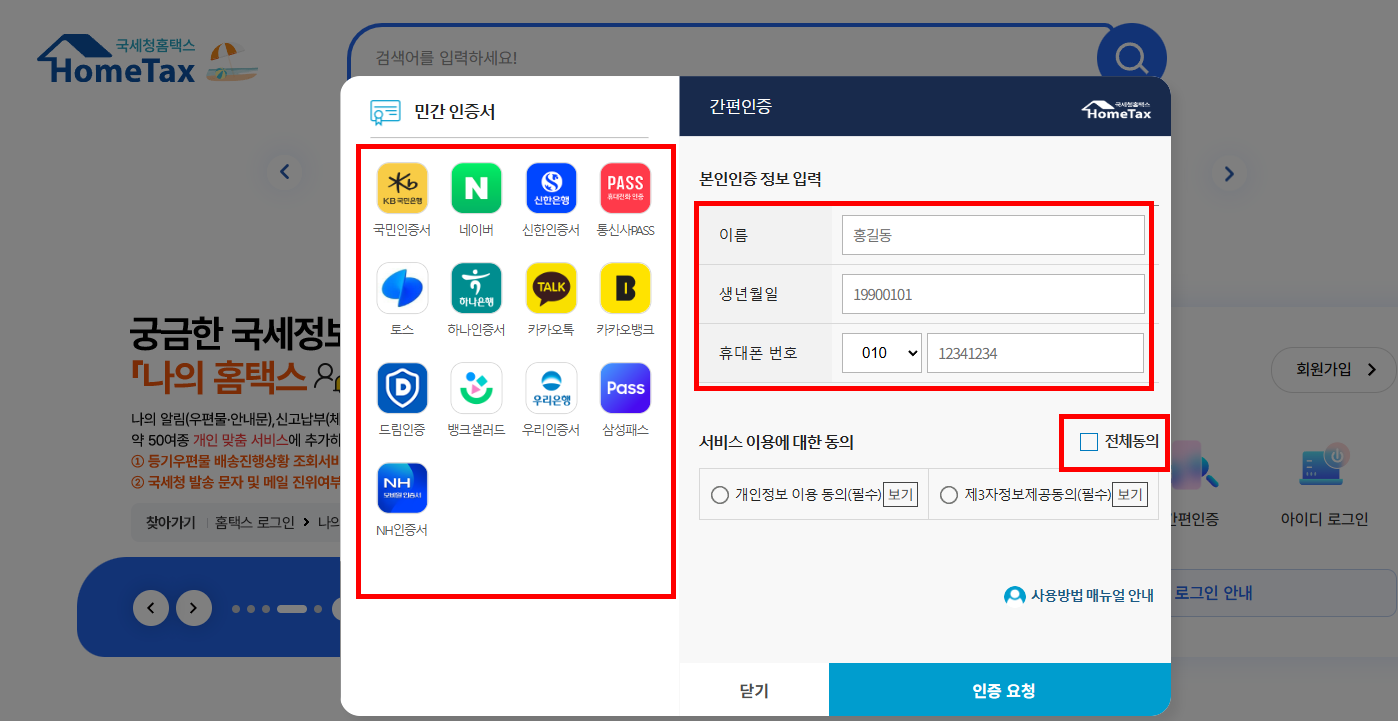
Task: Select the NH인증서 icon
Action: click(x=402, y=488)
